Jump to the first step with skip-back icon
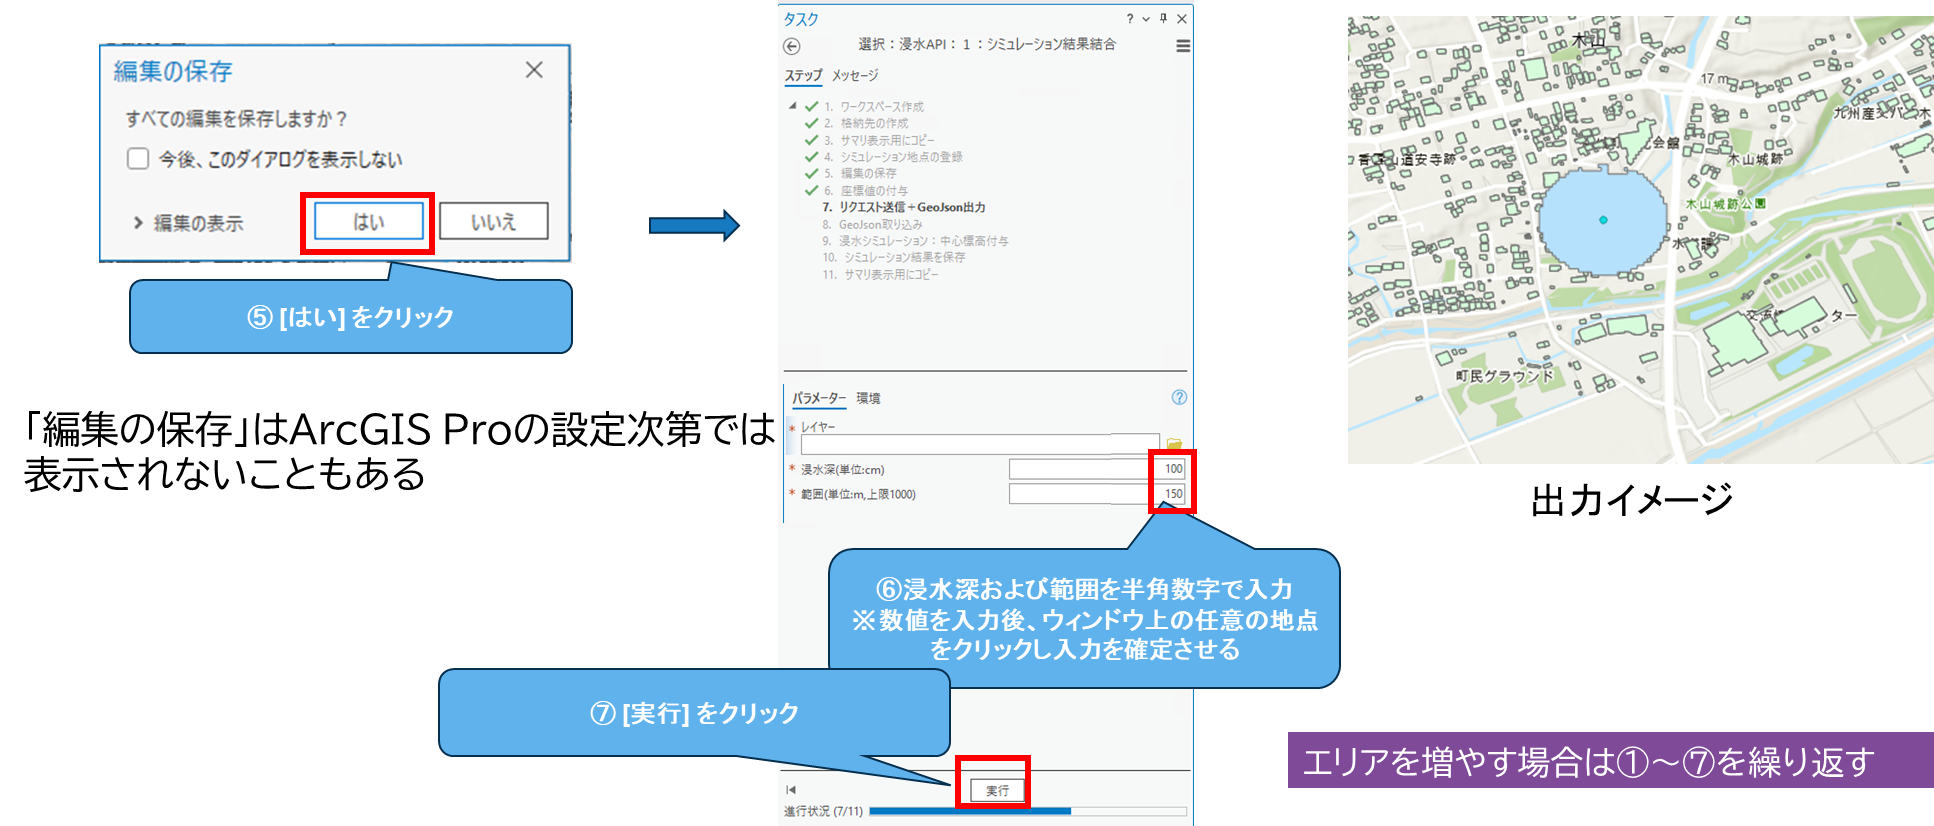1934x826 pixels. click(x=791, y=790)
